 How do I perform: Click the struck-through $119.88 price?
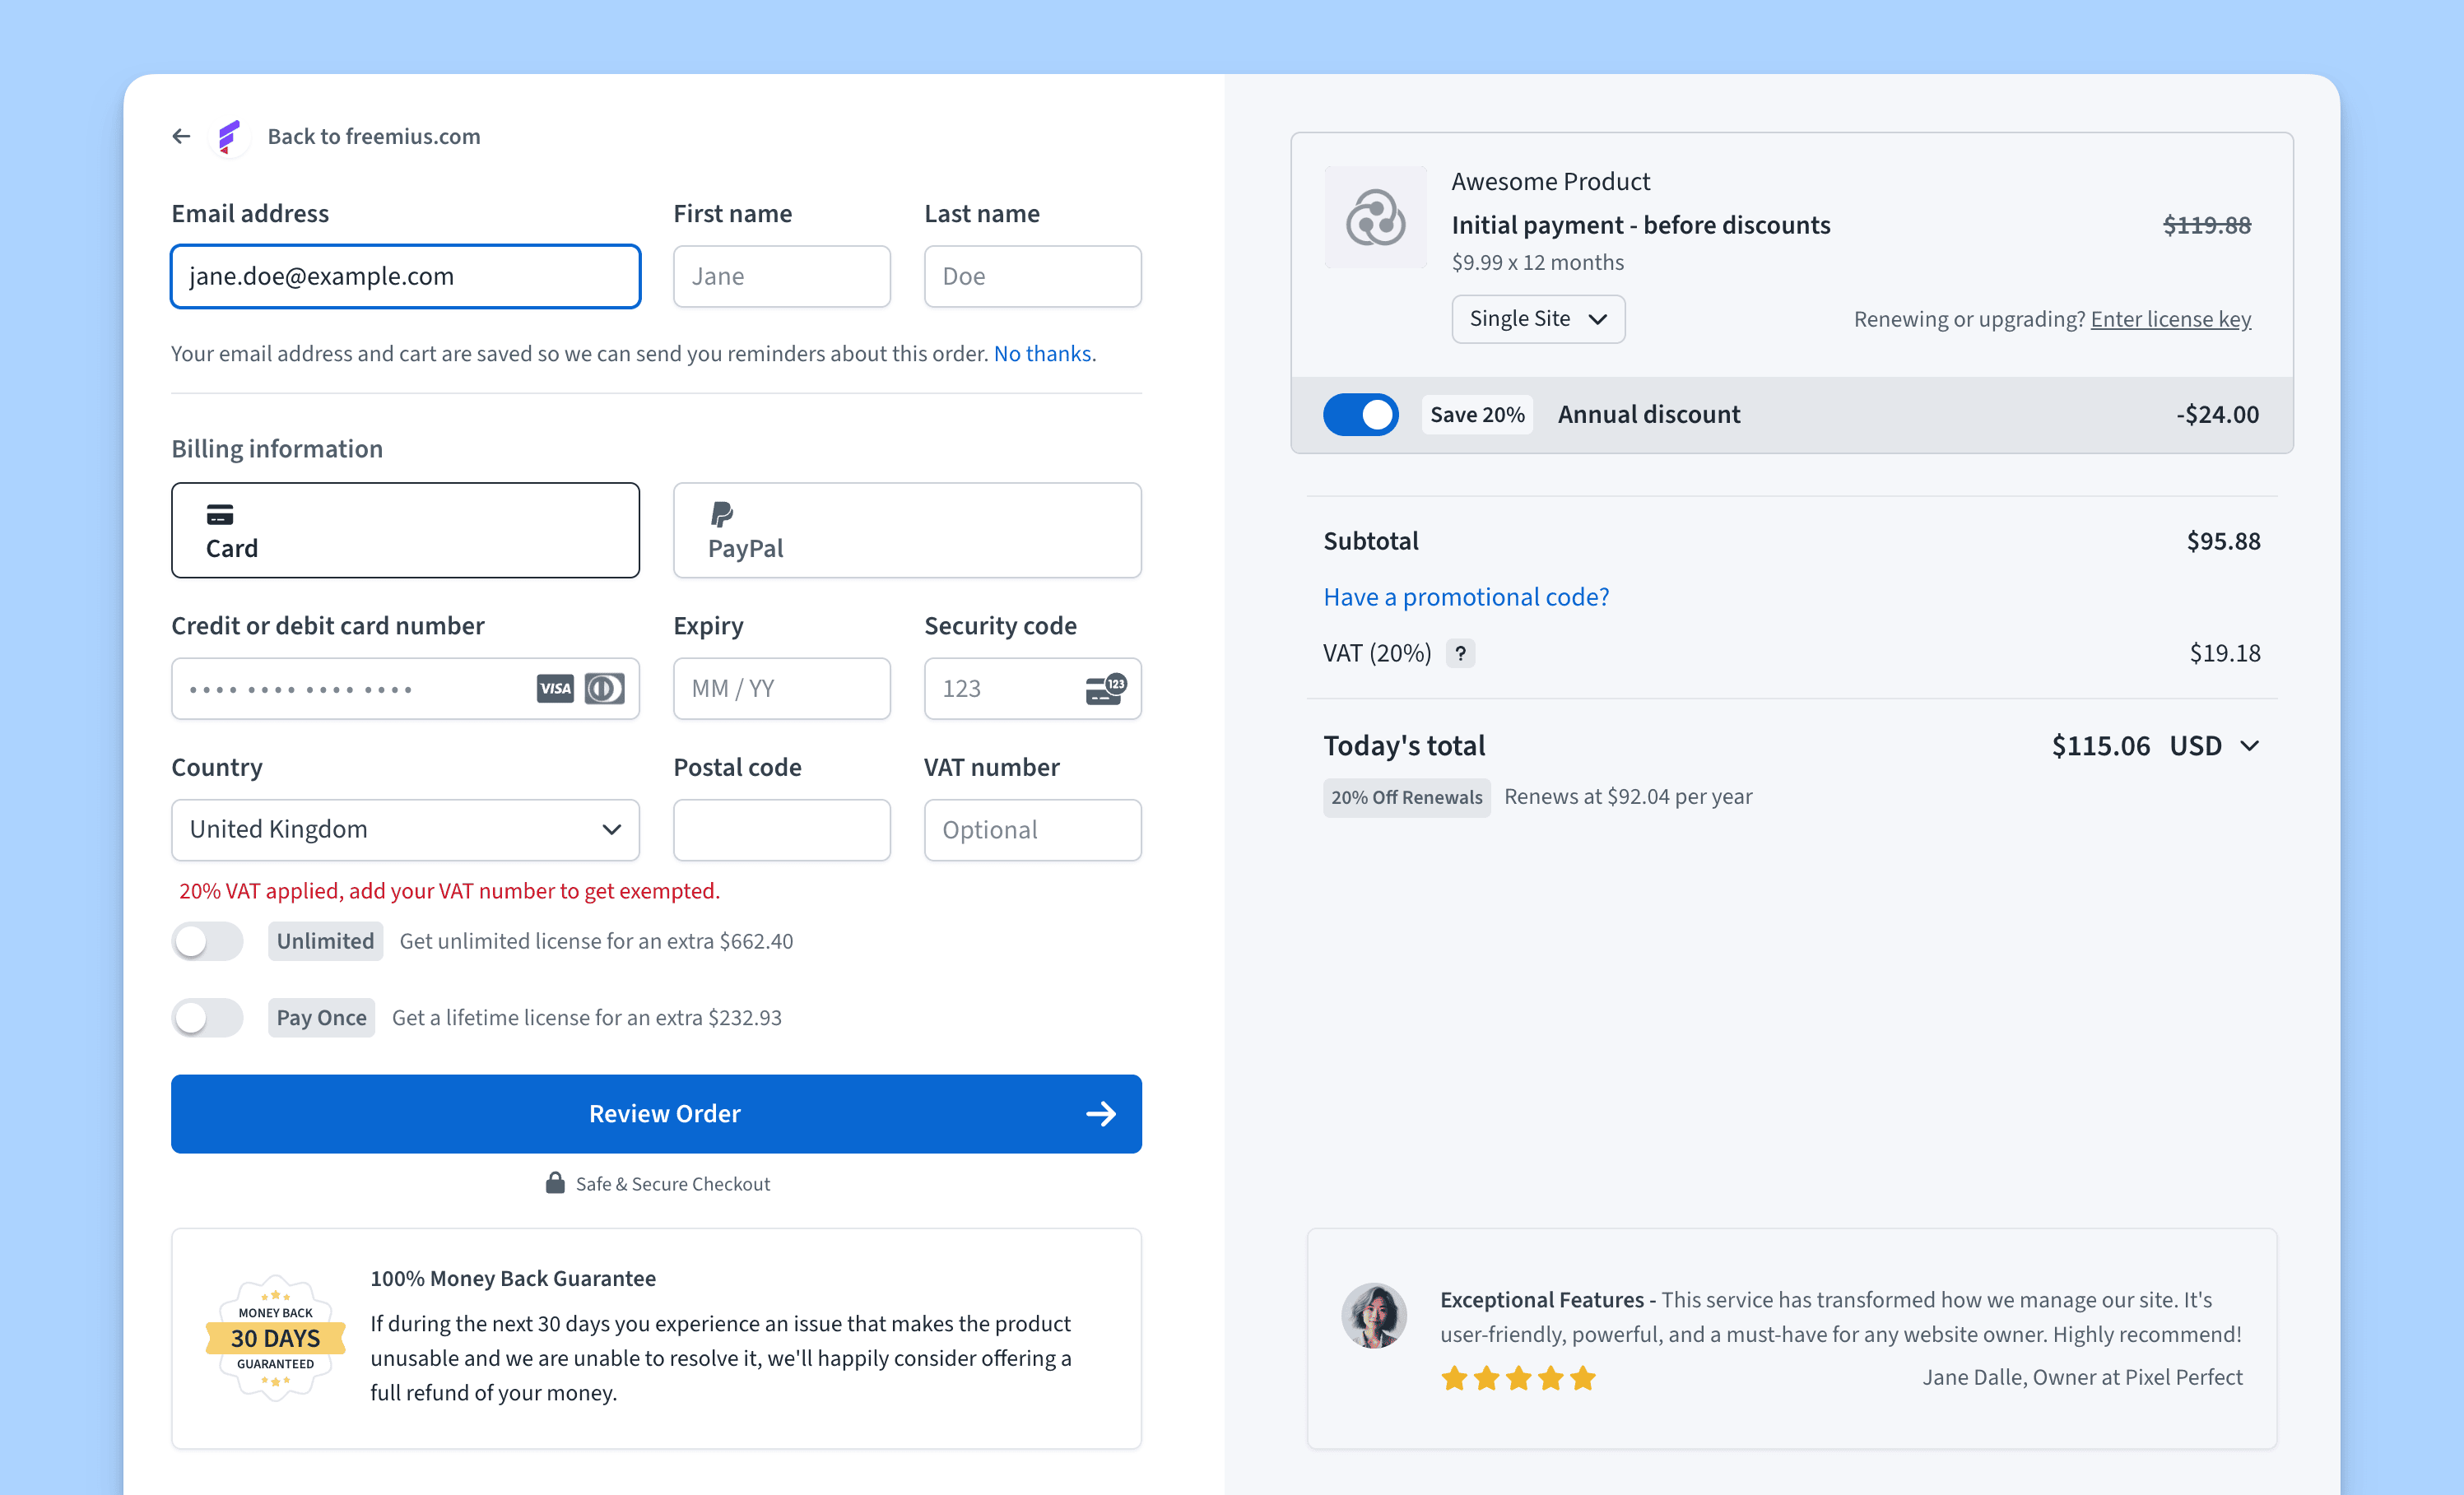[2206, 225]
